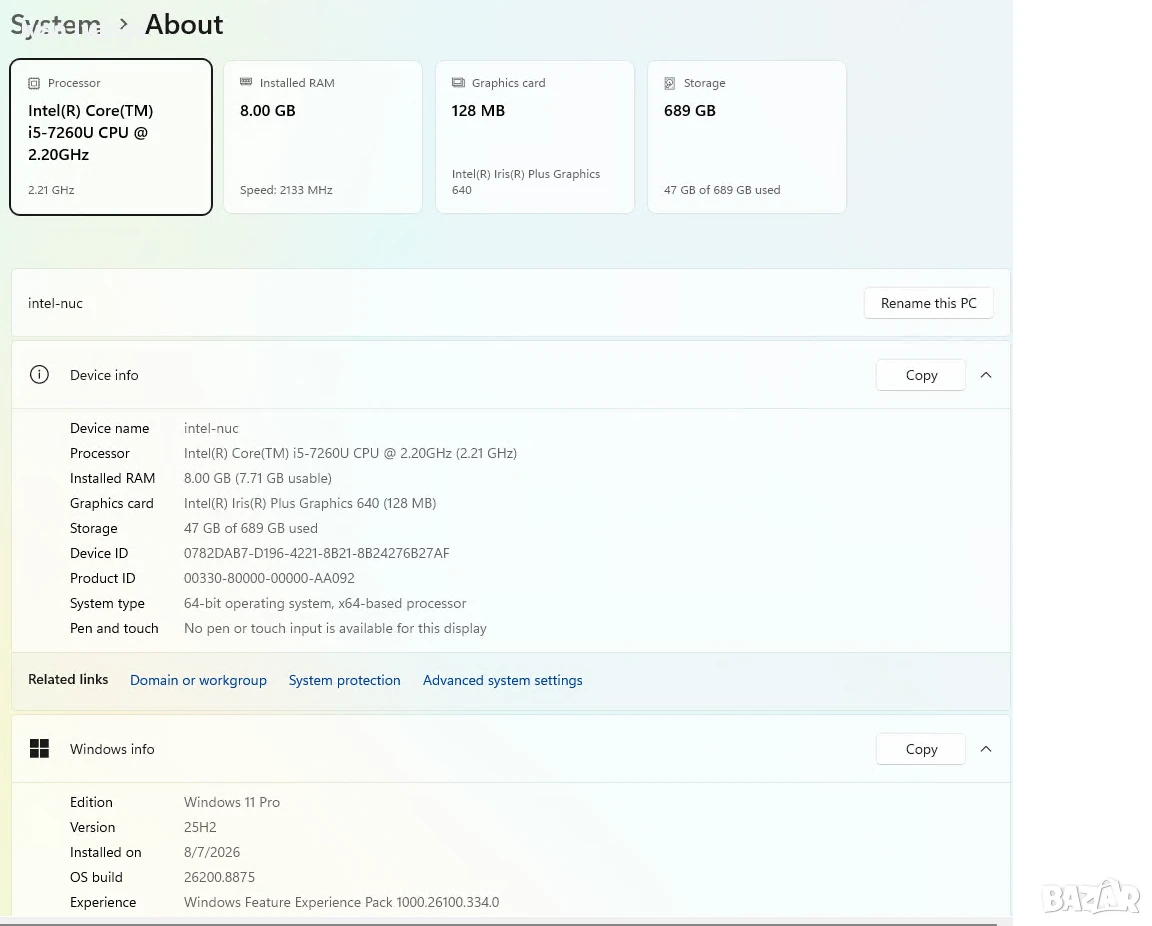This screenshot has width=1152, height=926.
Task: Select the Installed RAM card
Action: [x=323, y=137]
